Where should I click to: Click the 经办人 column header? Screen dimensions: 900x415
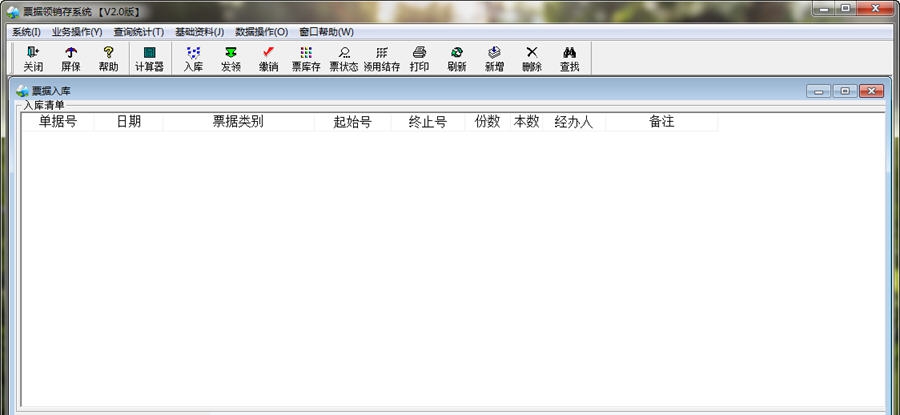573,122
